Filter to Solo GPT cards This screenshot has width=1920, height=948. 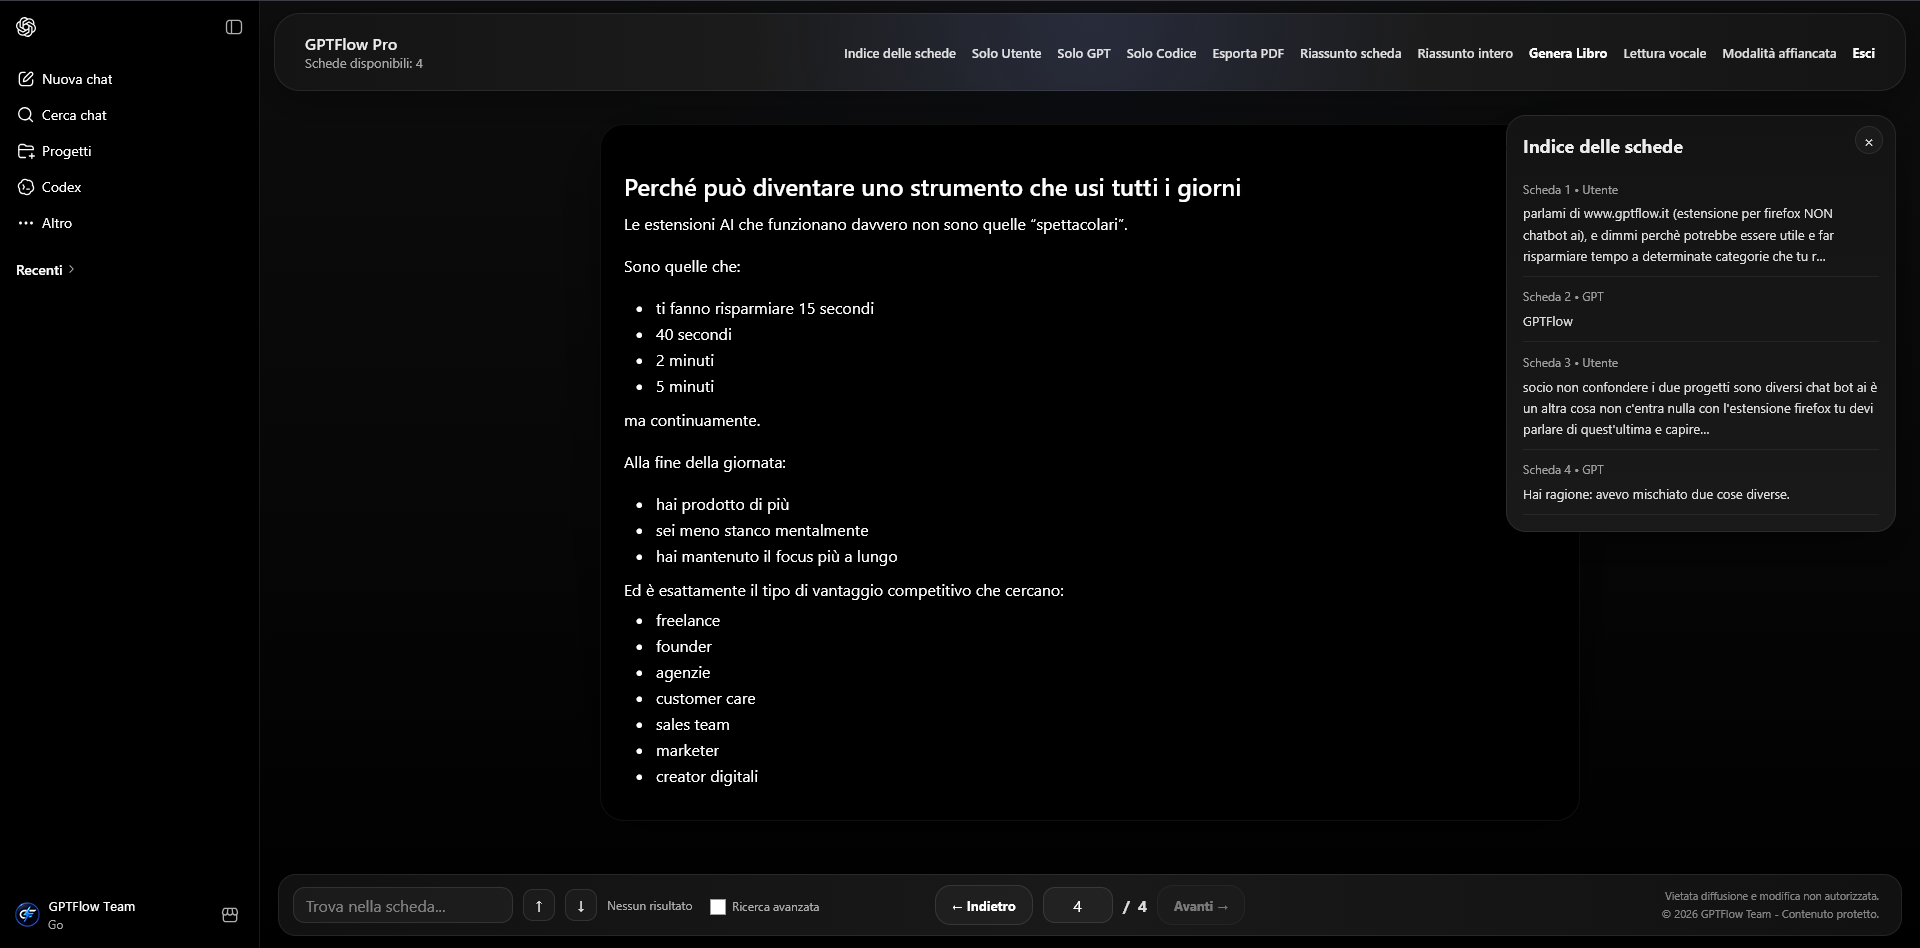1083,53
